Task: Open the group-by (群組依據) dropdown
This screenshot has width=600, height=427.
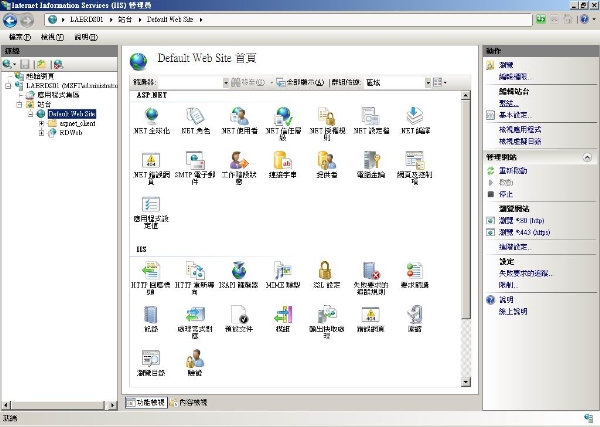Action: pyautogui.click(x=428, y=82)
